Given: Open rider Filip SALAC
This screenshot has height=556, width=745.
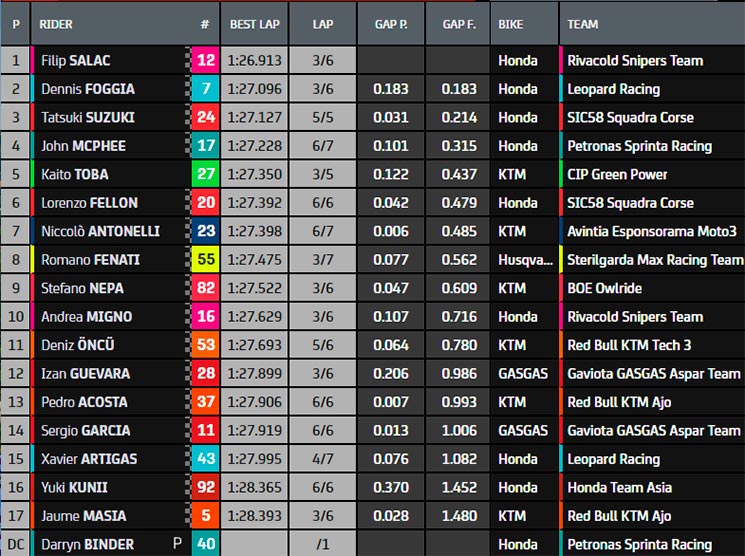Looking at the screenshot, I should coord(76,61).
